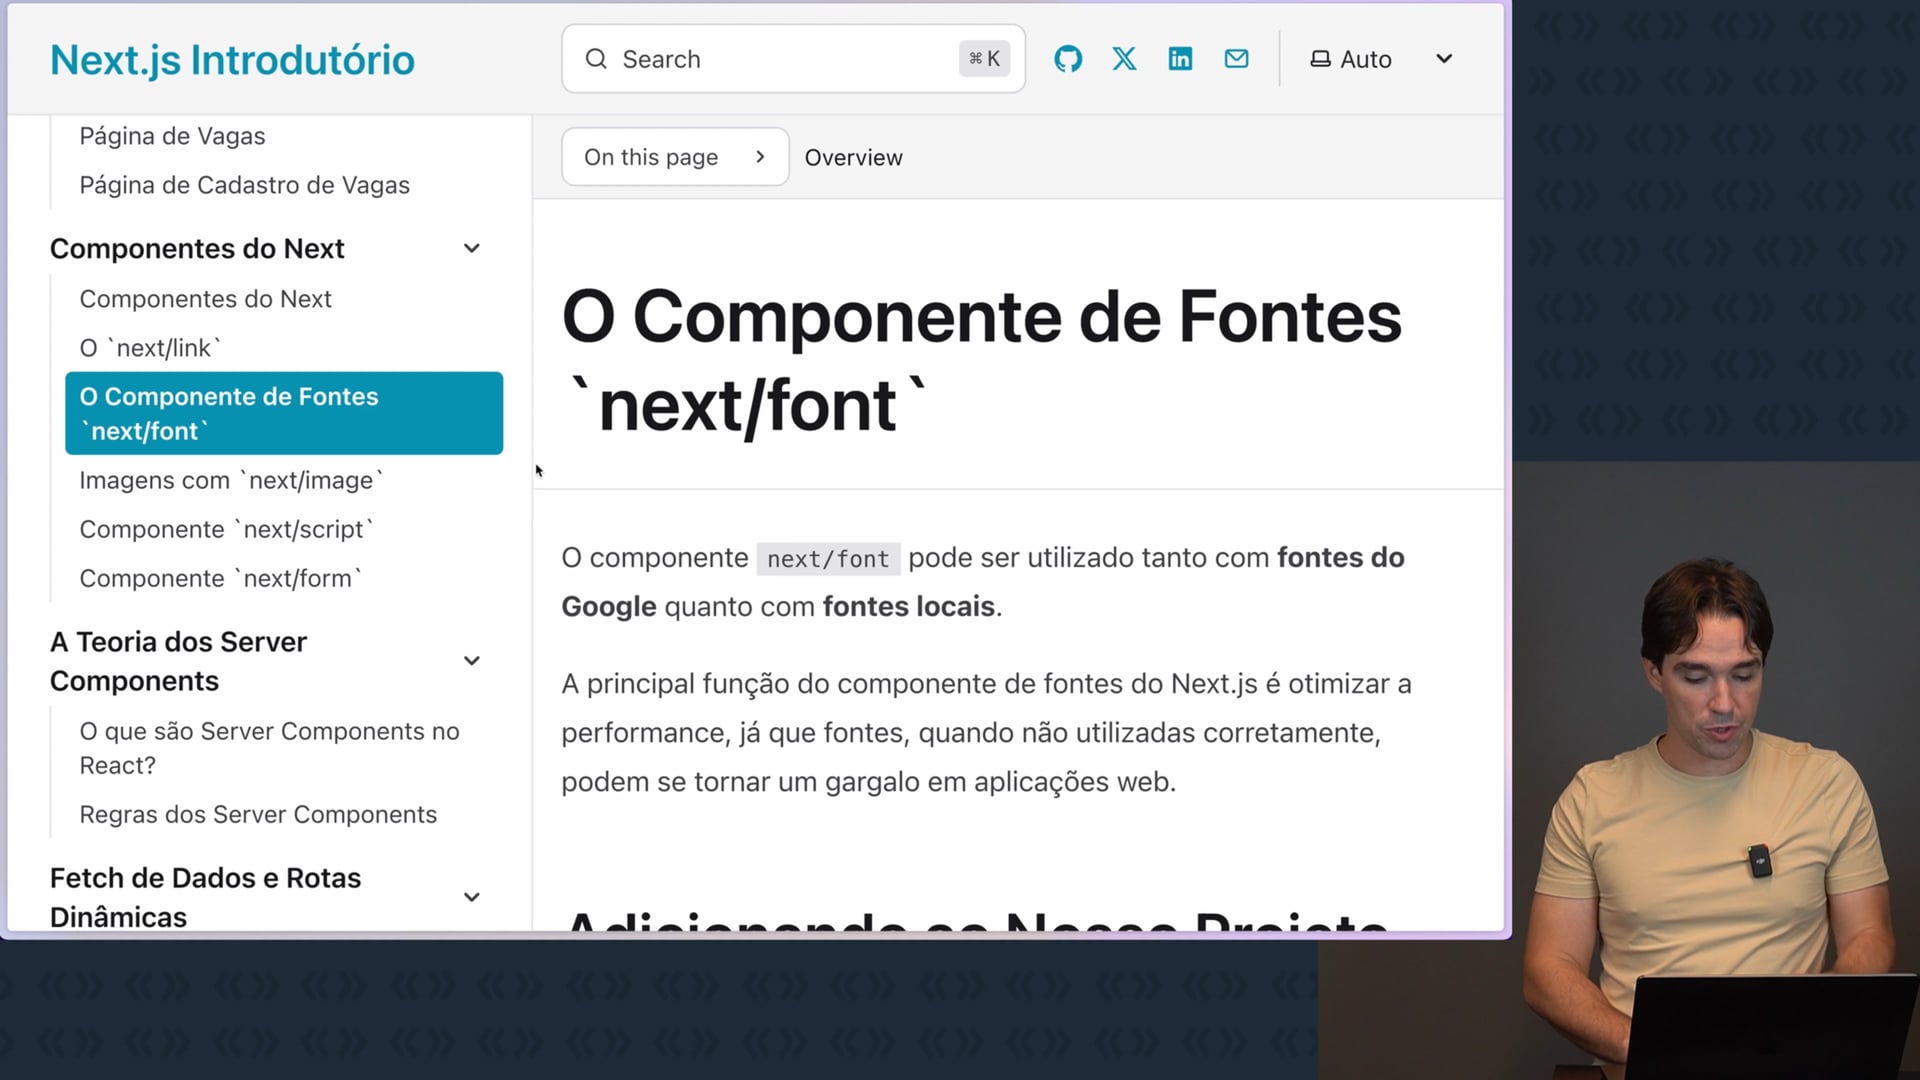This screenshot has width=1920, height=1080.
Task: Select the Overview breadcrumb label
Action: click(x=853, y=158)
